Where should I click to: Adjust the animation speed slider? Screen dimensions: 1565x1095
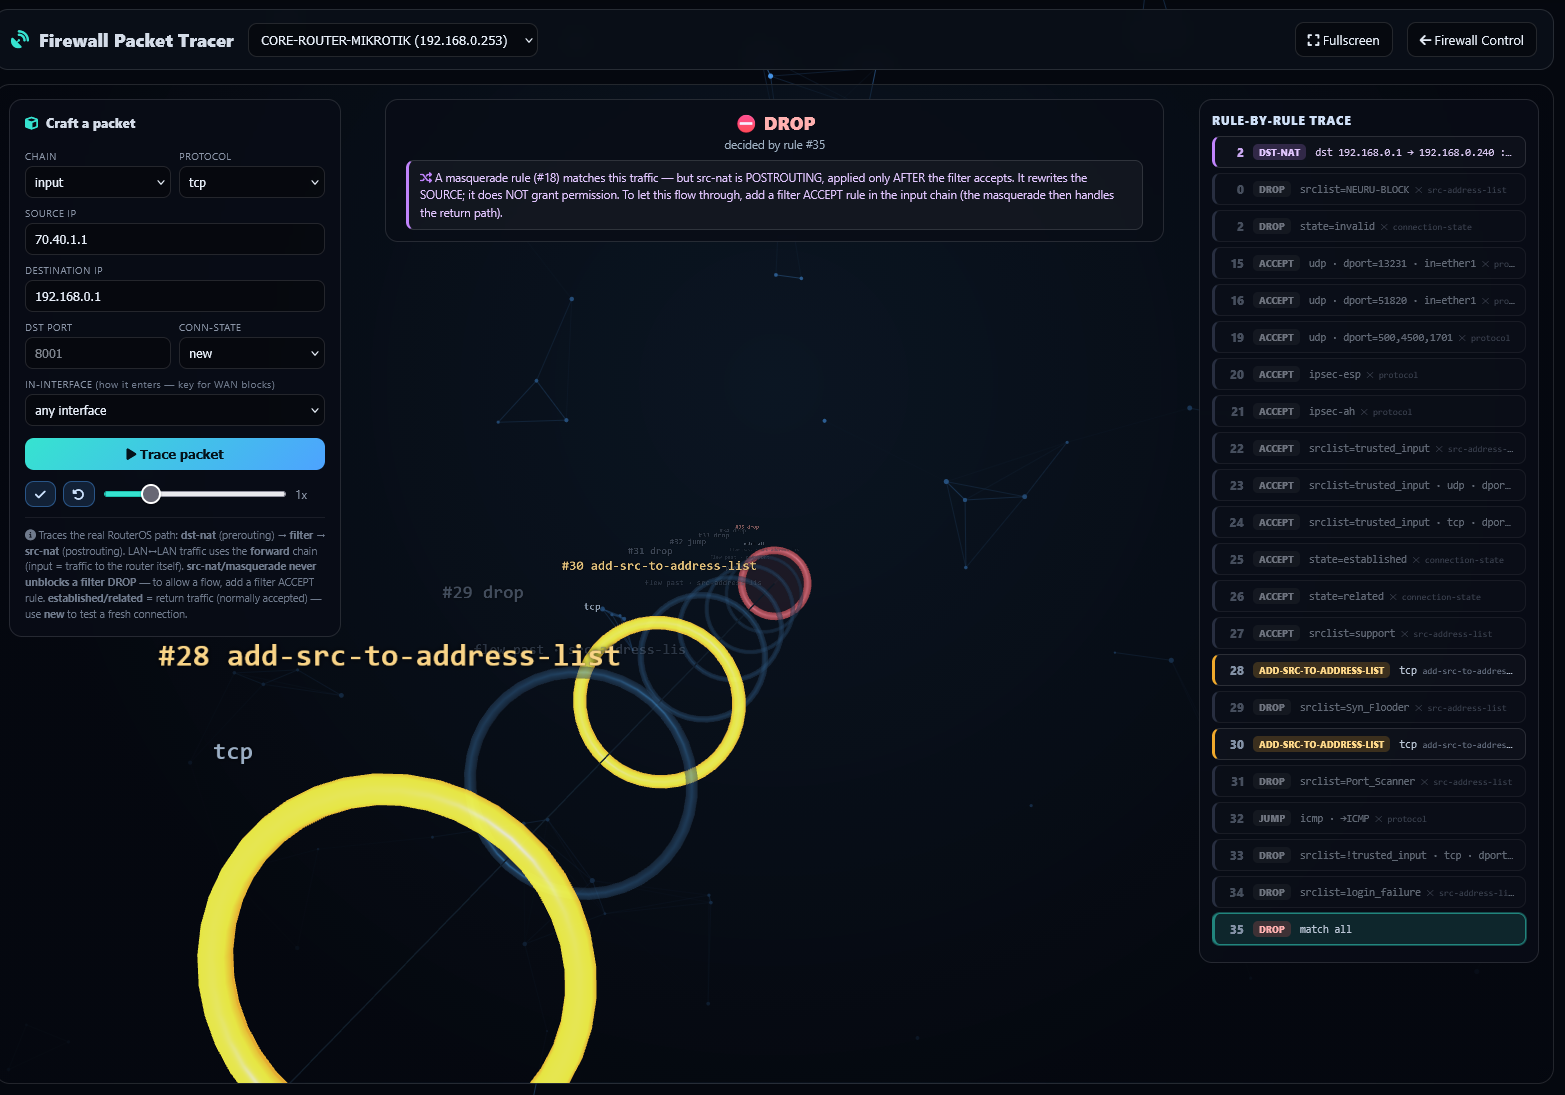point(195,494)
